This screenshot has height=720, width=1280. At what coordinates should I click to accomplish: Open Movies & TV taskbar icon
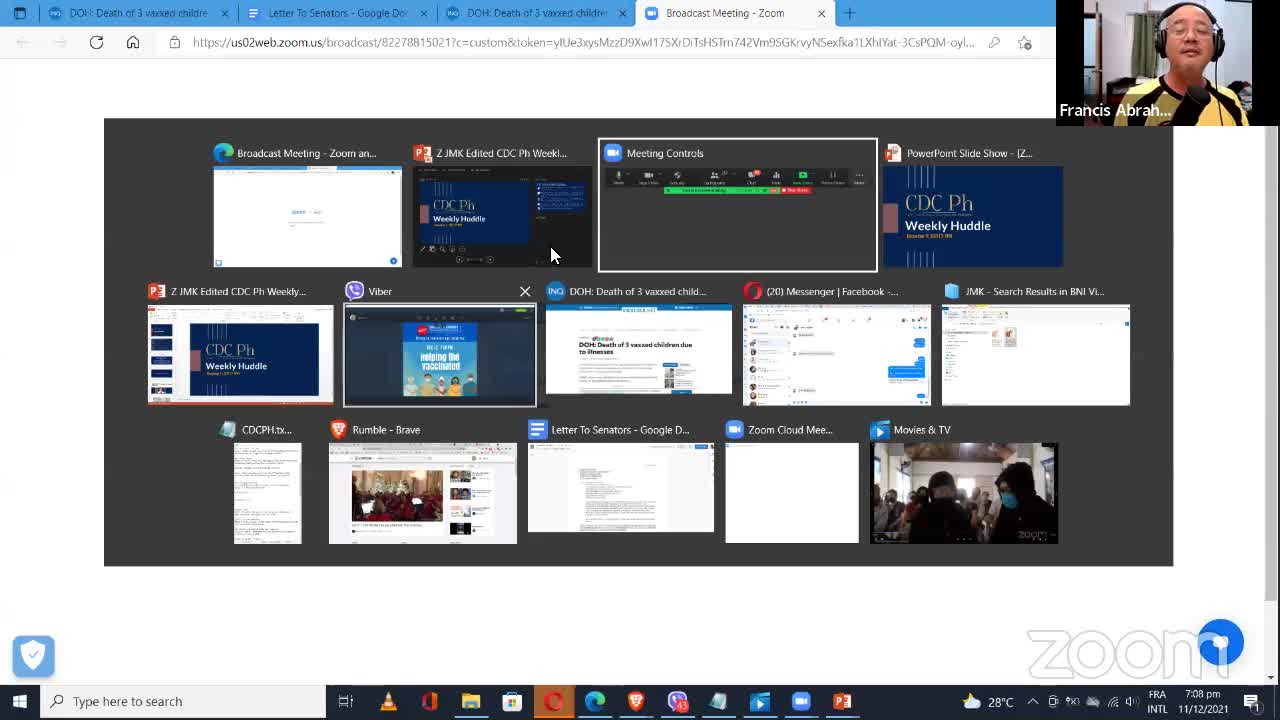(x=760, y=701)
